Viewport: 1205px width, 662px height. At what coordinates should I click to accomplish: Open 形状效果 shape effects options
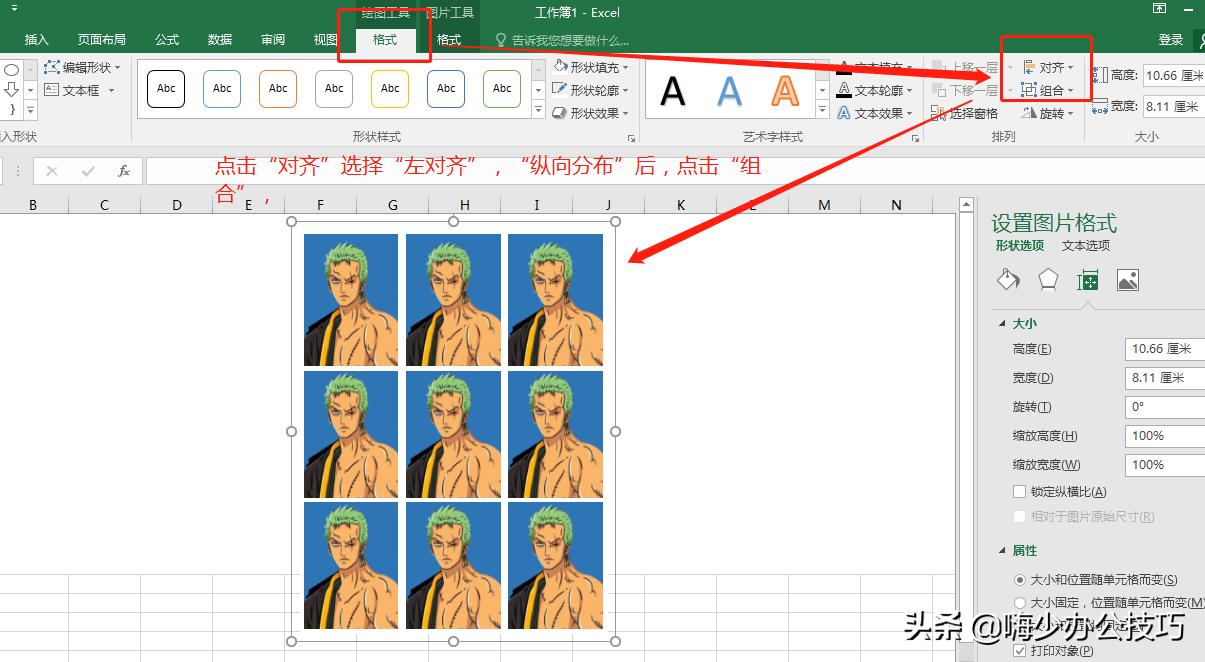pos(591,113)
